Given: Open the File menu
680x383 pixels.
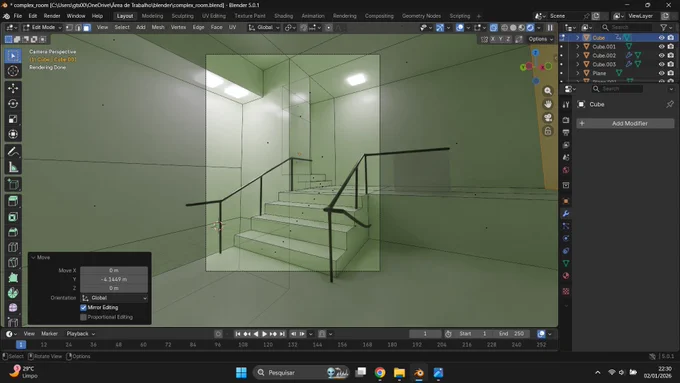Looking at the screenshot, I should pos(18,16).
